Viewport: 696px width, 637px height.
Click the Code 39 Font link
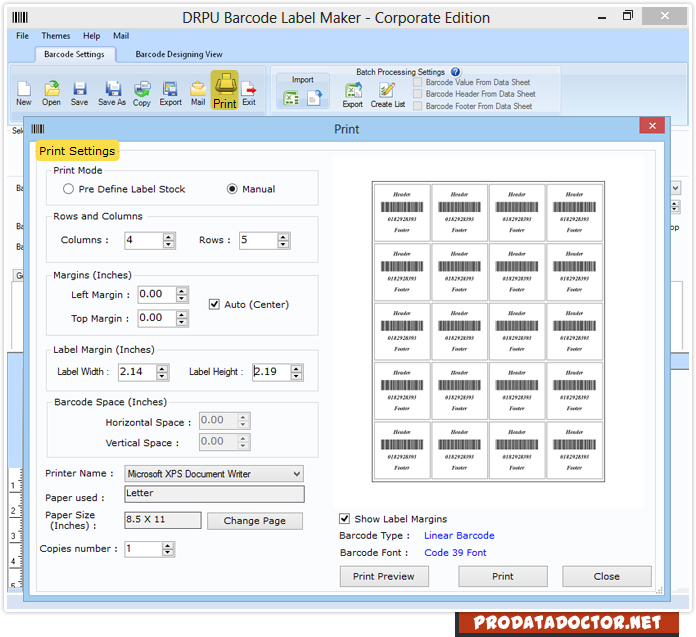point(455,553)
